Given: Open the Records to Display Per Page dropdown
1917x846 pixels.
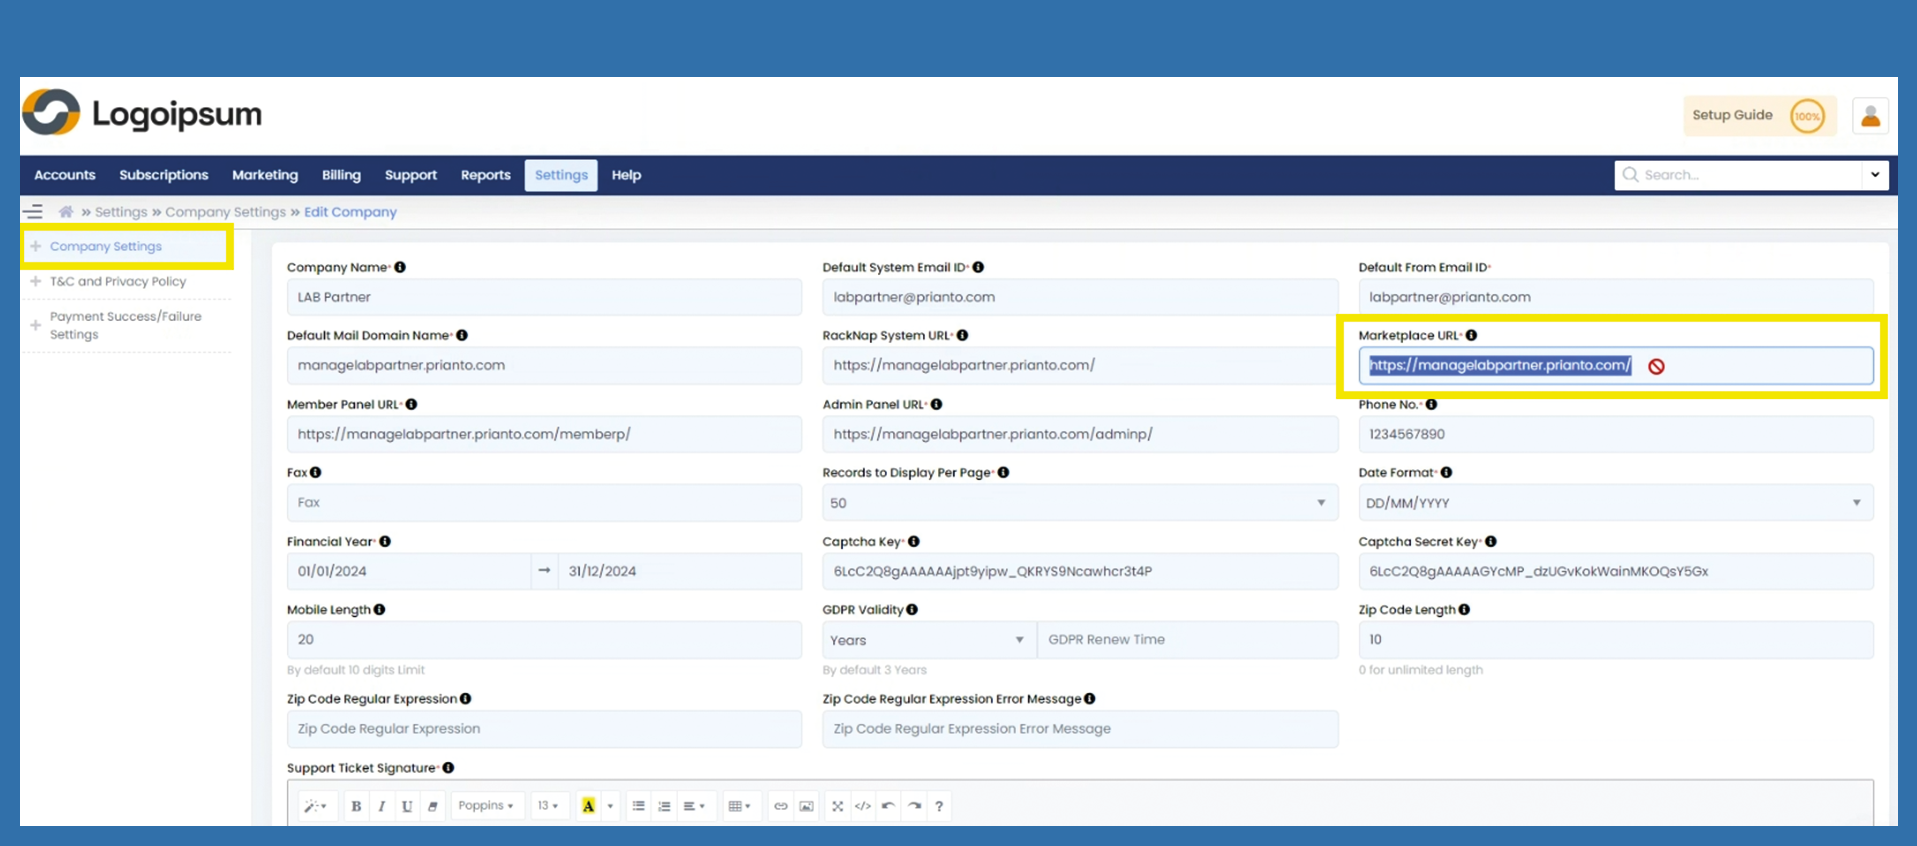Looking at the screenshot, I should pos(1079,503).
